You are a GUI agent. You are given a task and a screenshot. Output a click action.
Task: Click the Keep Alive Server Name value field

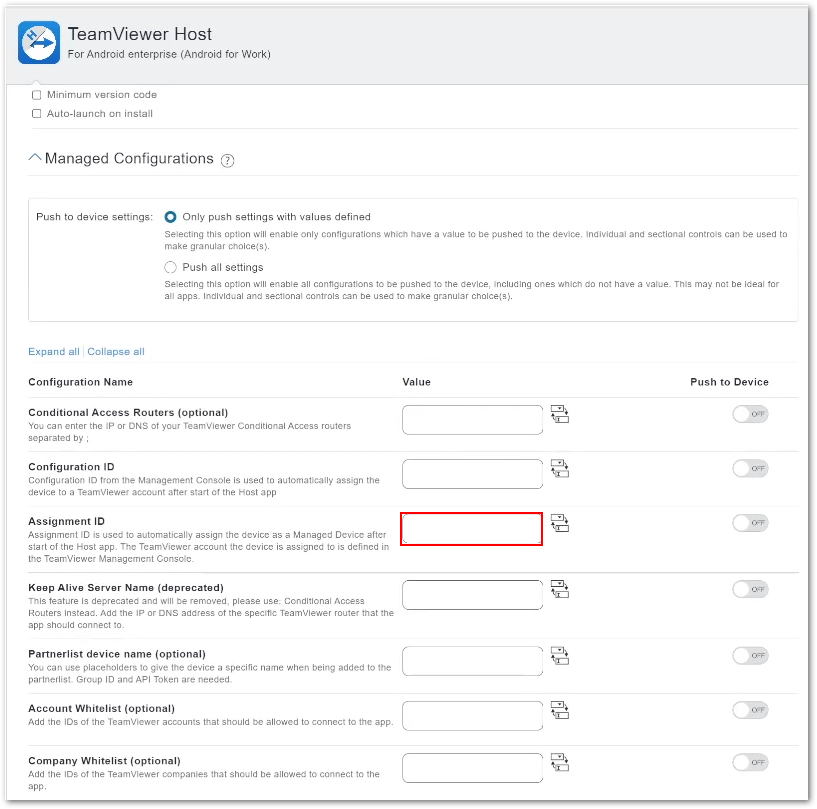tap(471, 594)
